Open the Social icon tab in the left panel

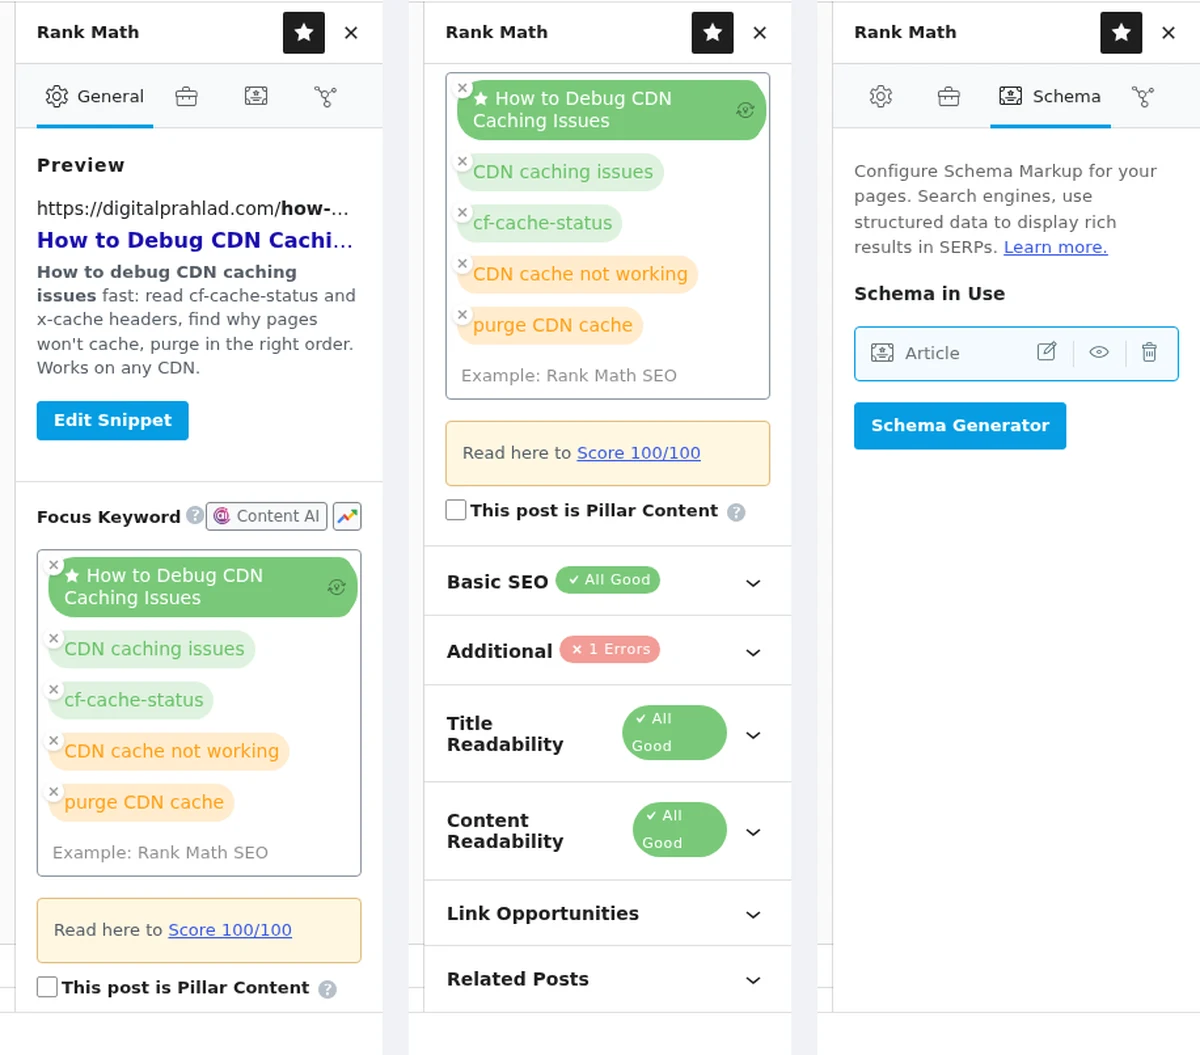325,97
